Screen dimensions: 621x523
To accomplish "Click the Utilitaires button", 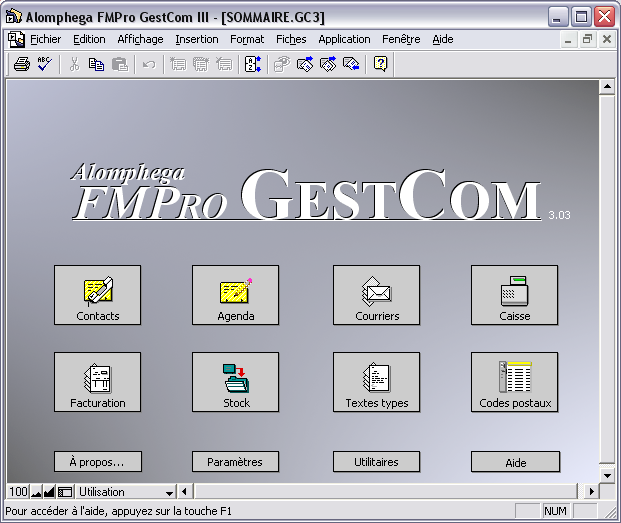I will point(376,462).
